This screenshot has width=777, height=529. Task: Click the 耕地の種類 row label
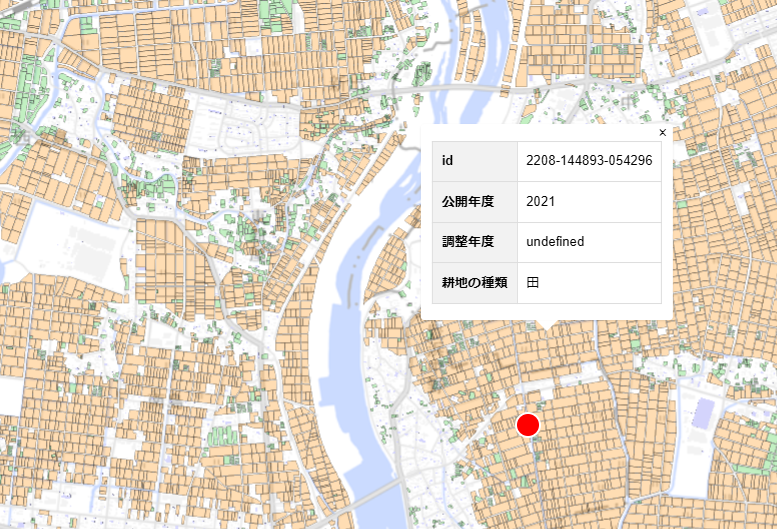tap(474, 283)
